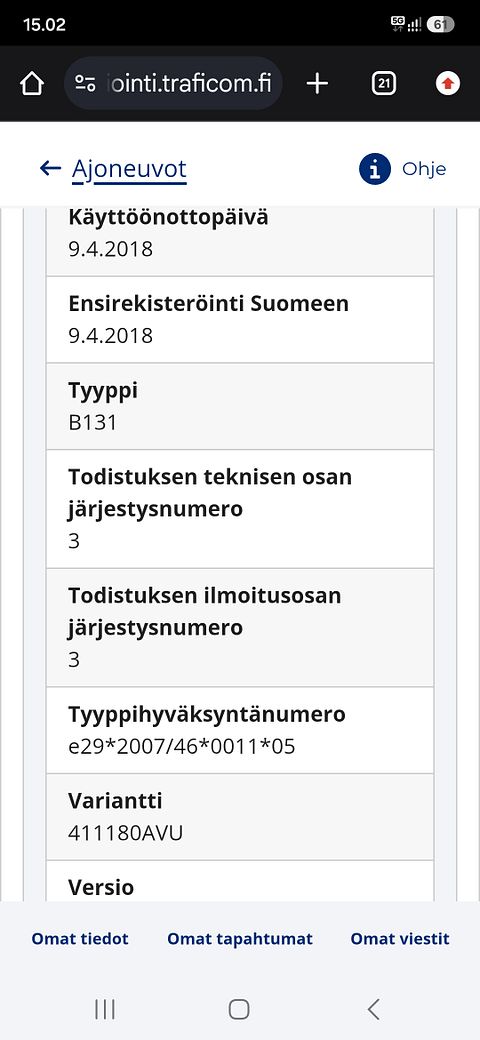Switch to Omat tapahtumat tab

coord(240,939)
